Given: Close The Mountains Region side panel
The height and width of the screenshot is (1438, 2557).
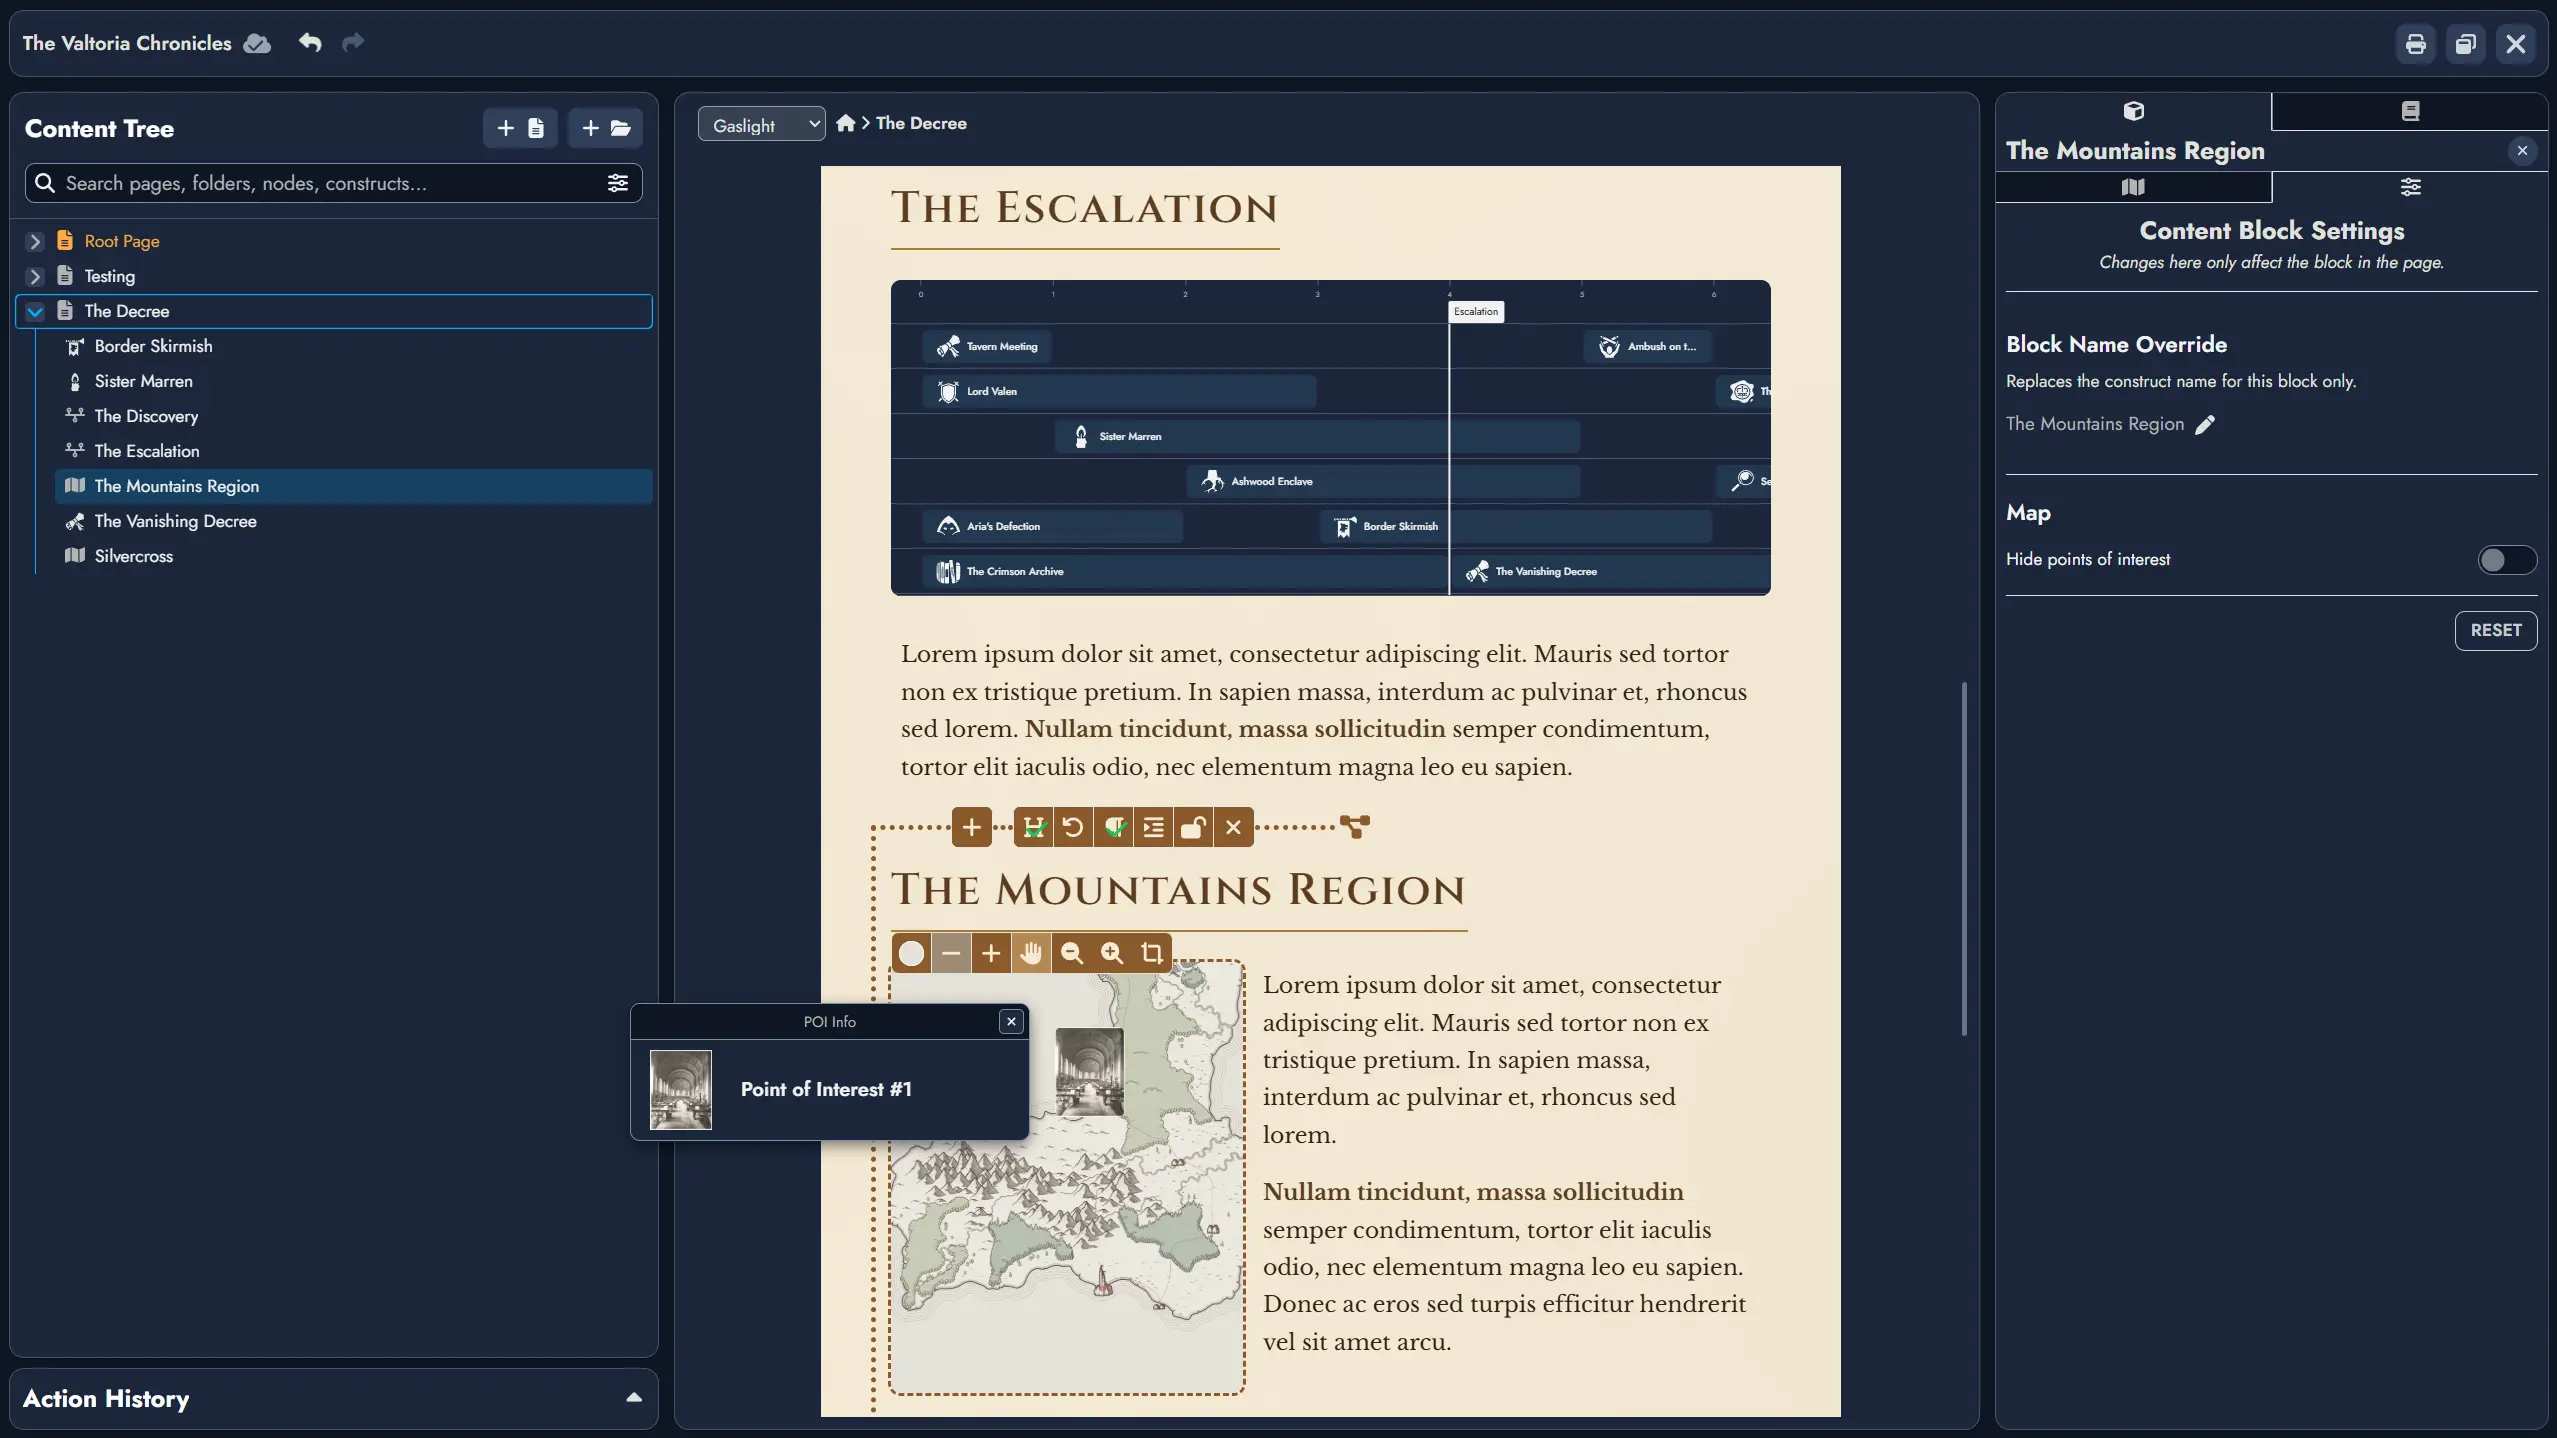Looking at the screenshot, I should pos(2522,151).
